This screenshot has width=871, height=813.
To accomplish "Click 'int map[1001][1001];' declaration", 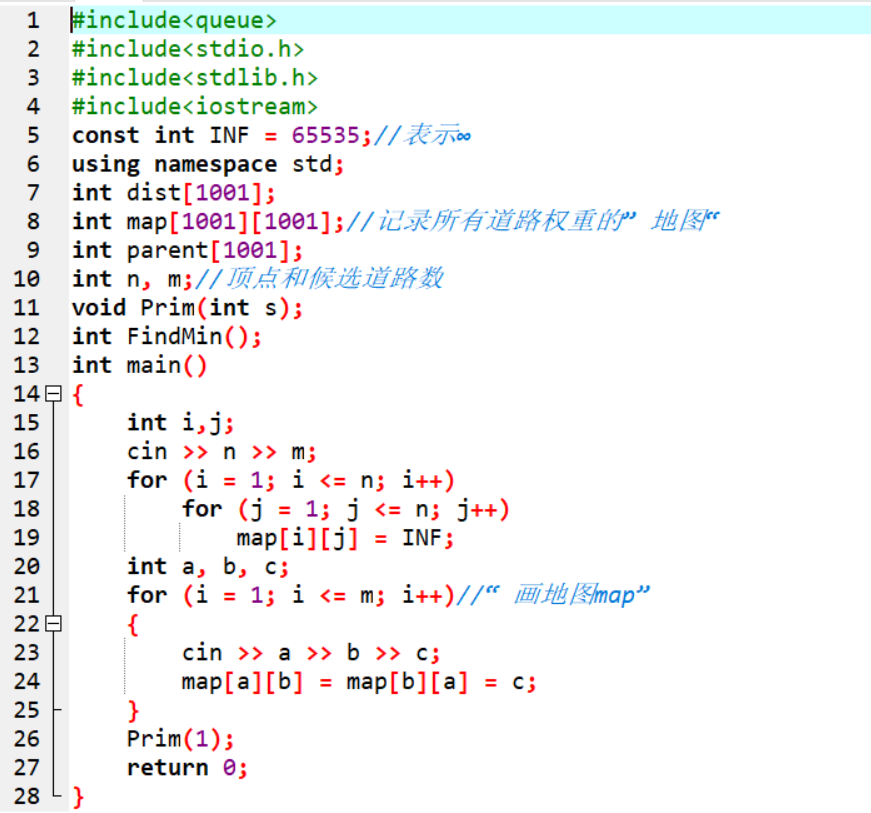I will (208, 222).
